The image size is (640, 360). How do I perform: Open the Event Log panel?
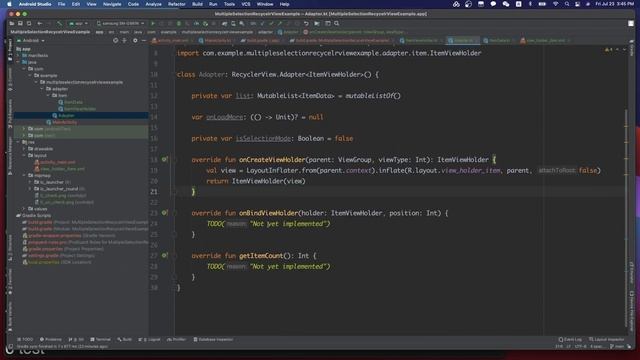coord(570,339)
